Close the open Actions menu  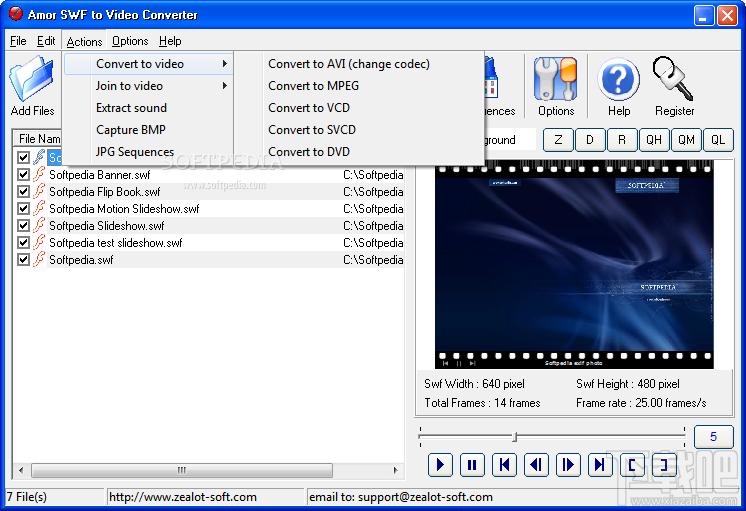point(84,41)
